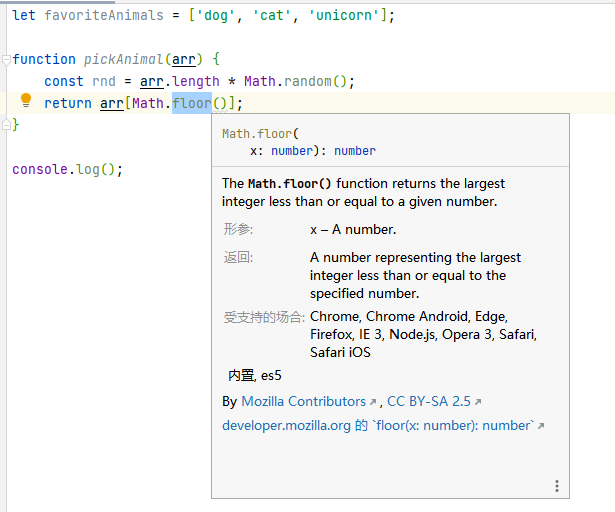Click the fold end marker beside closing brace
The image size is (615, 512).
pyautogui.click(x=6, y=124)
